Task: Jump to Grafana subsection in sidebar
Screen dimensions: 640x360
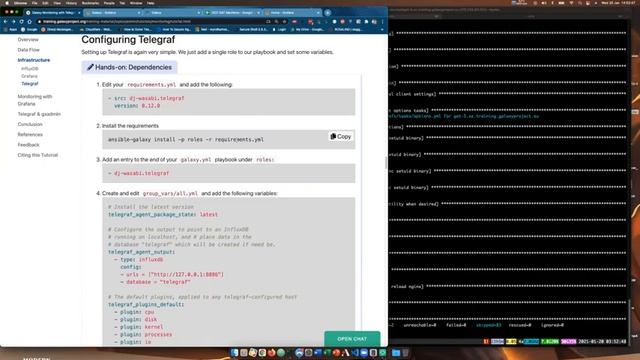Action: 29,76
